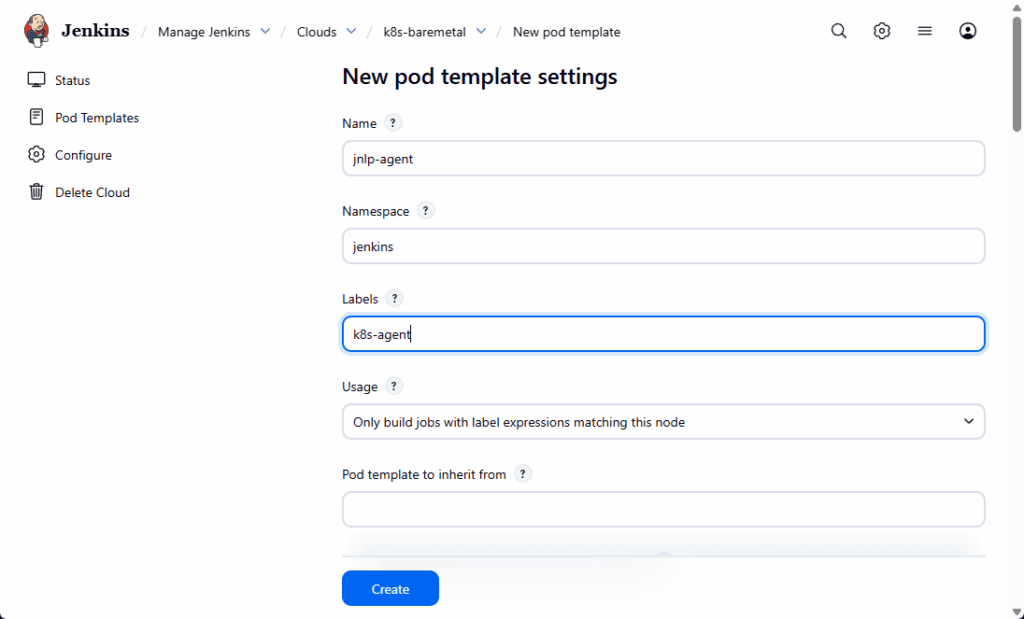Expand the Manage Jenkins breadcrumb chevron
This screenshot has width=1024, height=619.
265,32
